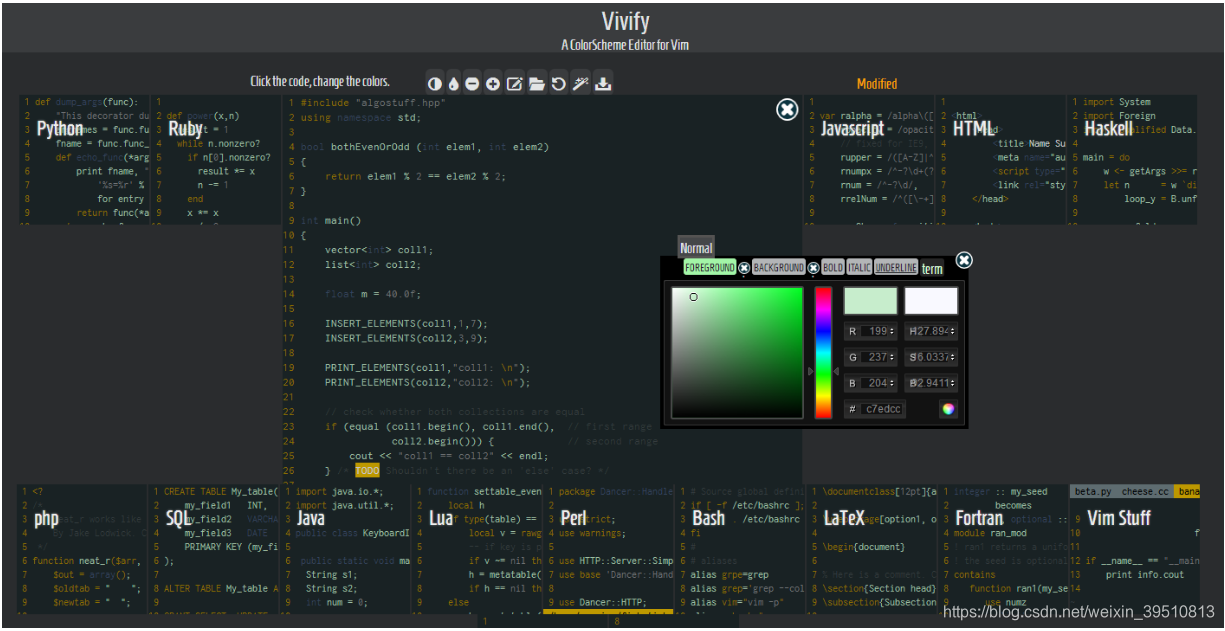Select the FOREGROUND tab in color picker
The image size is (1225, 631).
tap(710, 268)
